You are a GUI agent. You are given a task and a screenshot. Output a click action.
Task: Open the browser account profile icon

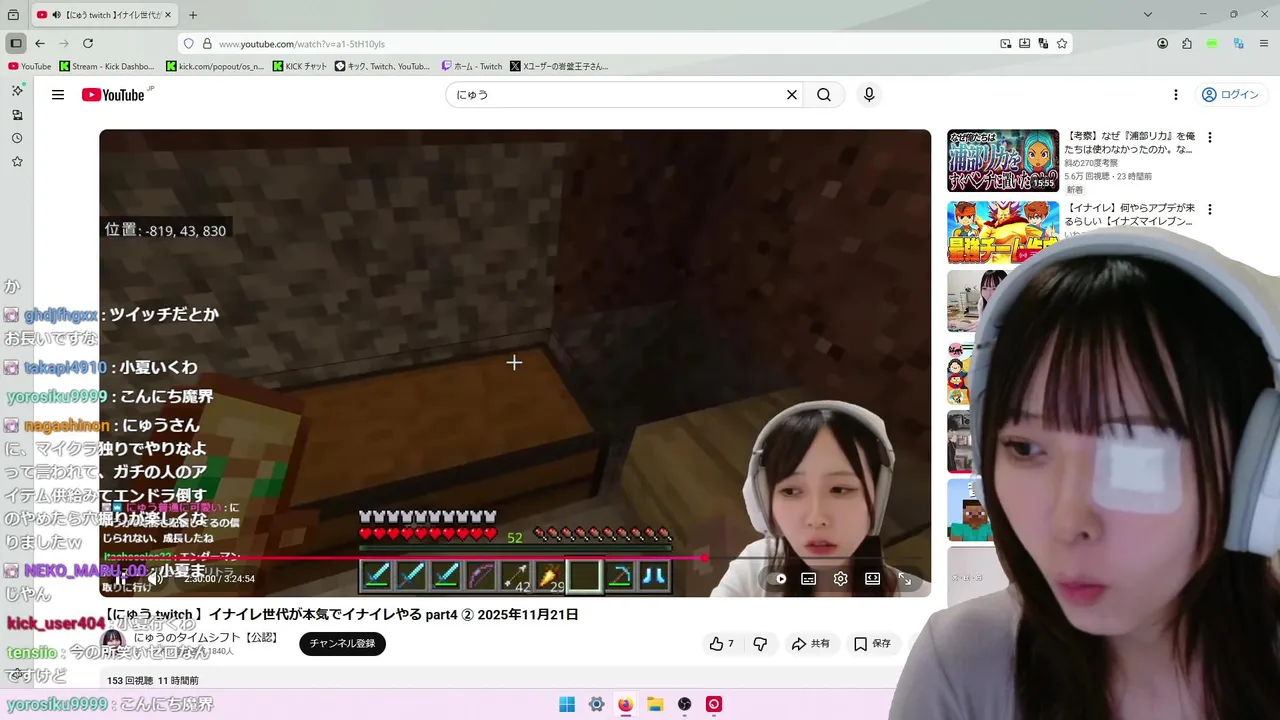pyautogui.click(x=1162, y=44)
